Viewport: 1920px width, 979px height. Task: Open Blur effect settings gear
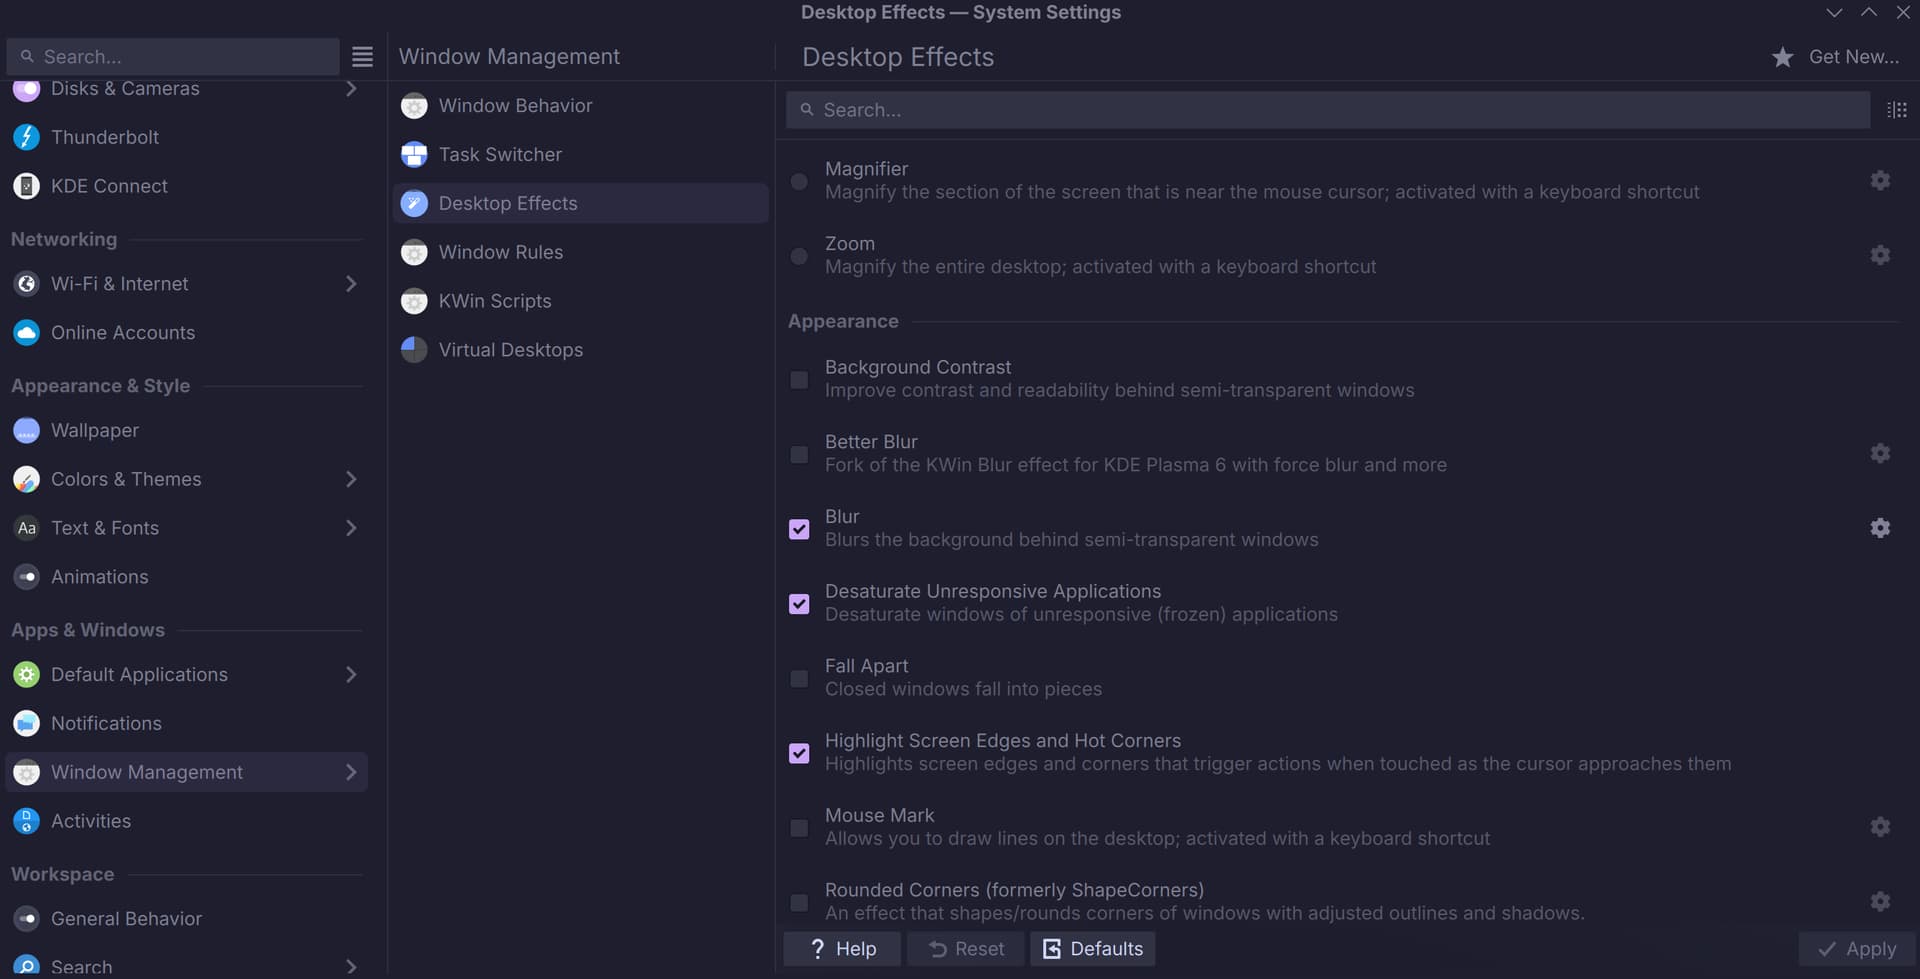[x=1880, y=528]
